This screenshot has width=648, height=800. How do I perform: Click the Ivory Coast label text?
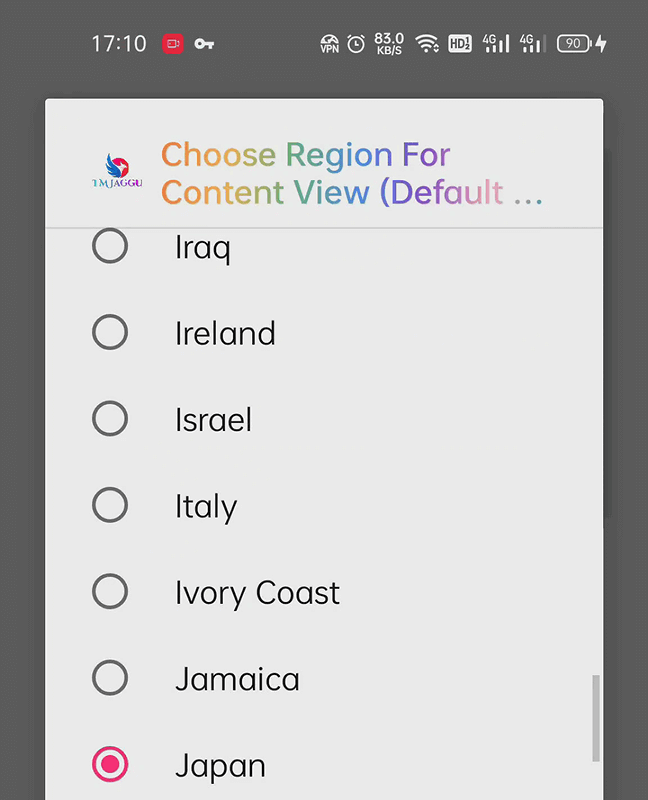(x=257, y=593)
